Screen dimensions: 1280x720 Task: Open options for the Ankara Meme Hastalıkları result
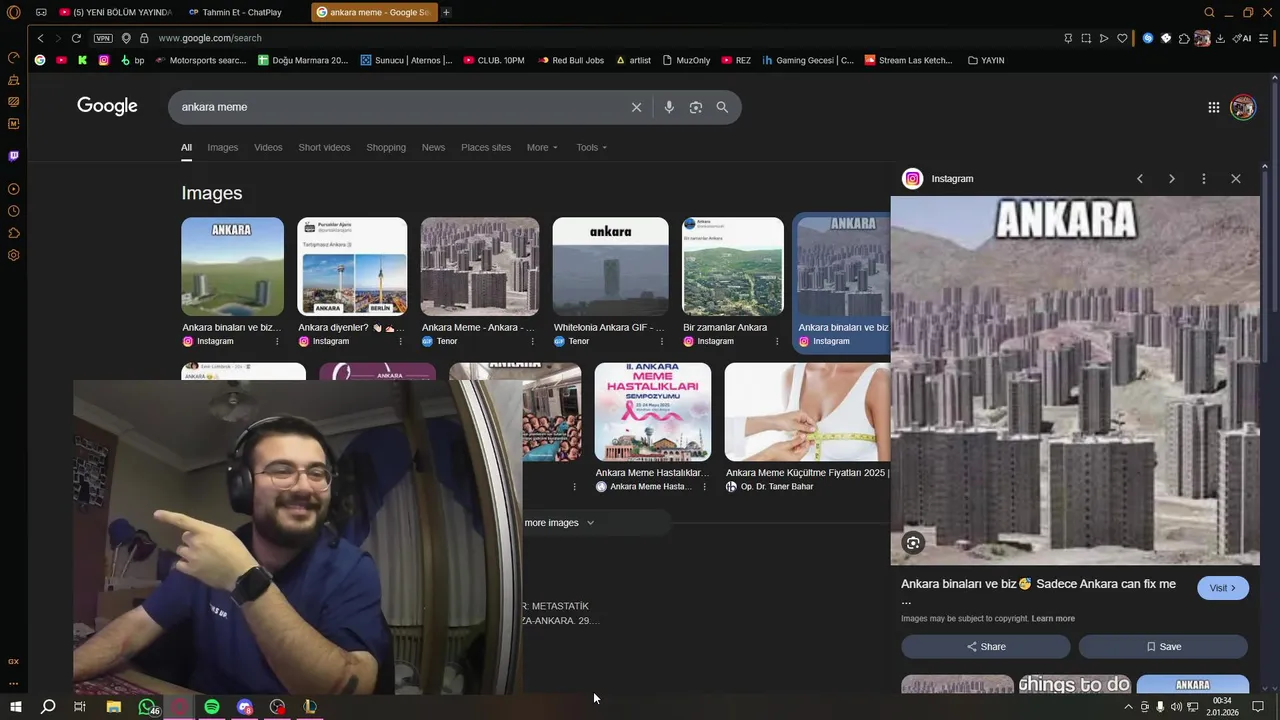[x=705, y=486]
